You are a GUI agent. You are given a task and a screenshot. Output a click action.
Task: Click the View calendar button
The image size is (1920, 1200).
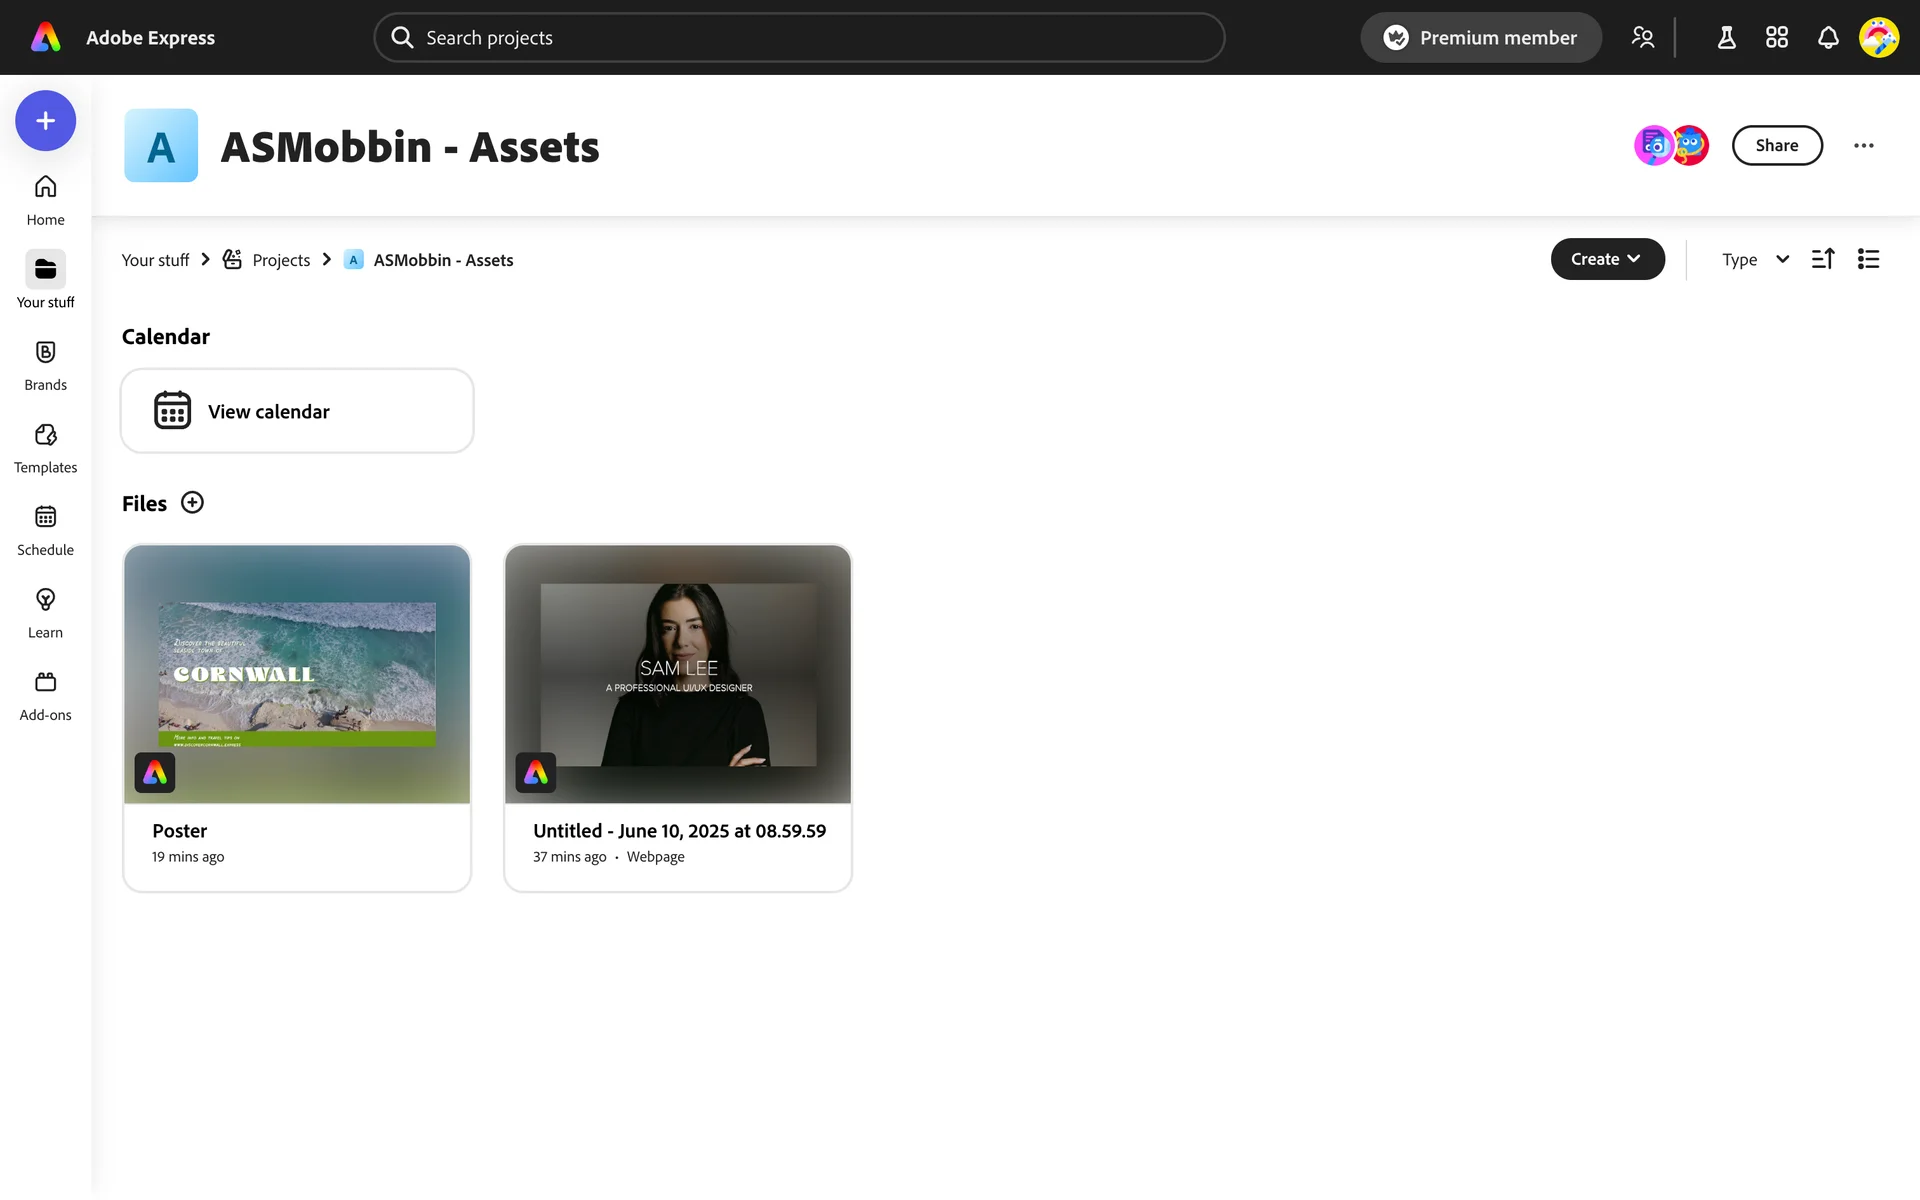coord(297,411)
